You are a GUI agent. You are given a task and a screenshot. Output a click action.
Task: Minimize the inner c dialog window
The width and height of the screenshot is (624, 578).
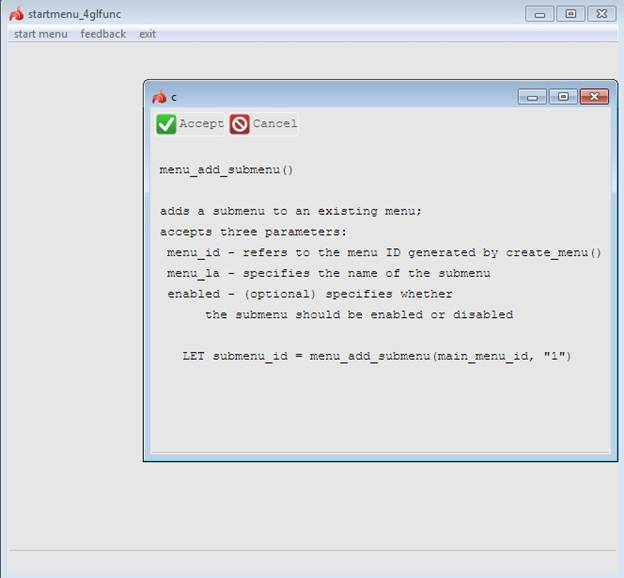pos(532,97)
